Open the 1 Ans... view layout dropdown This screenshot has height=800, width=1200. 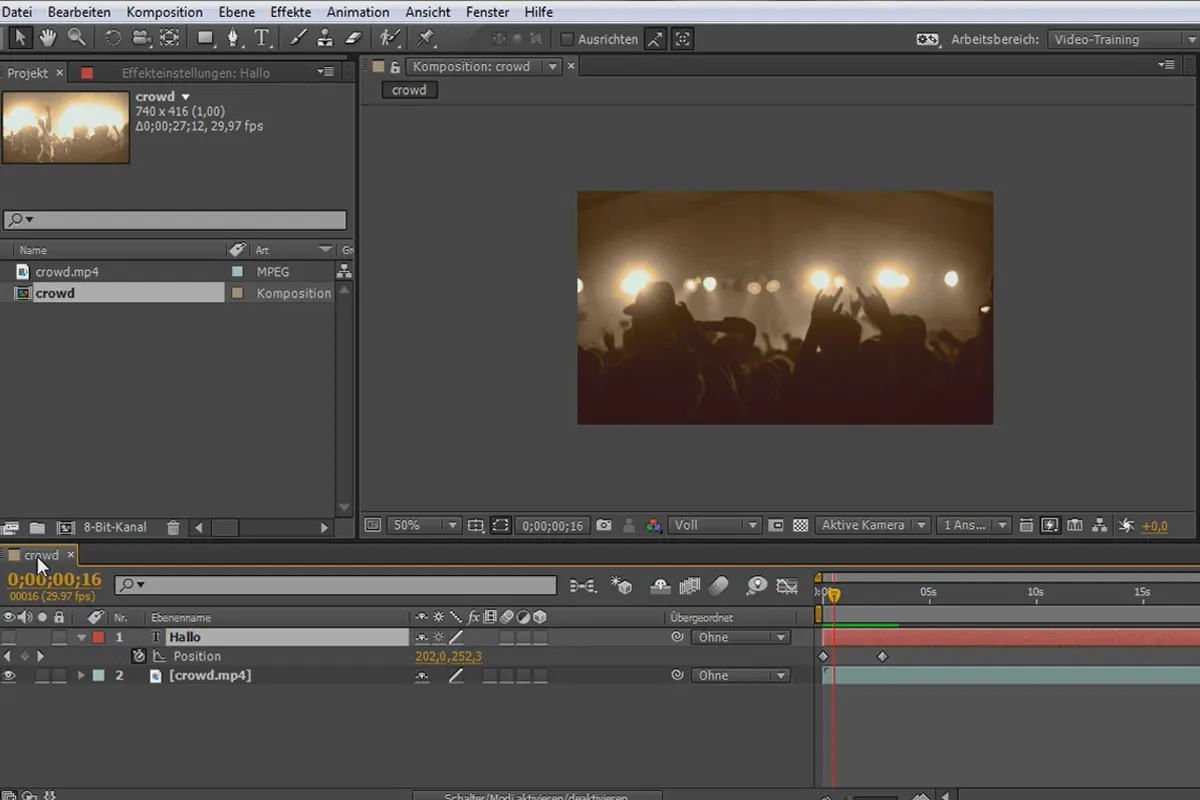click(x=975, y=525)
